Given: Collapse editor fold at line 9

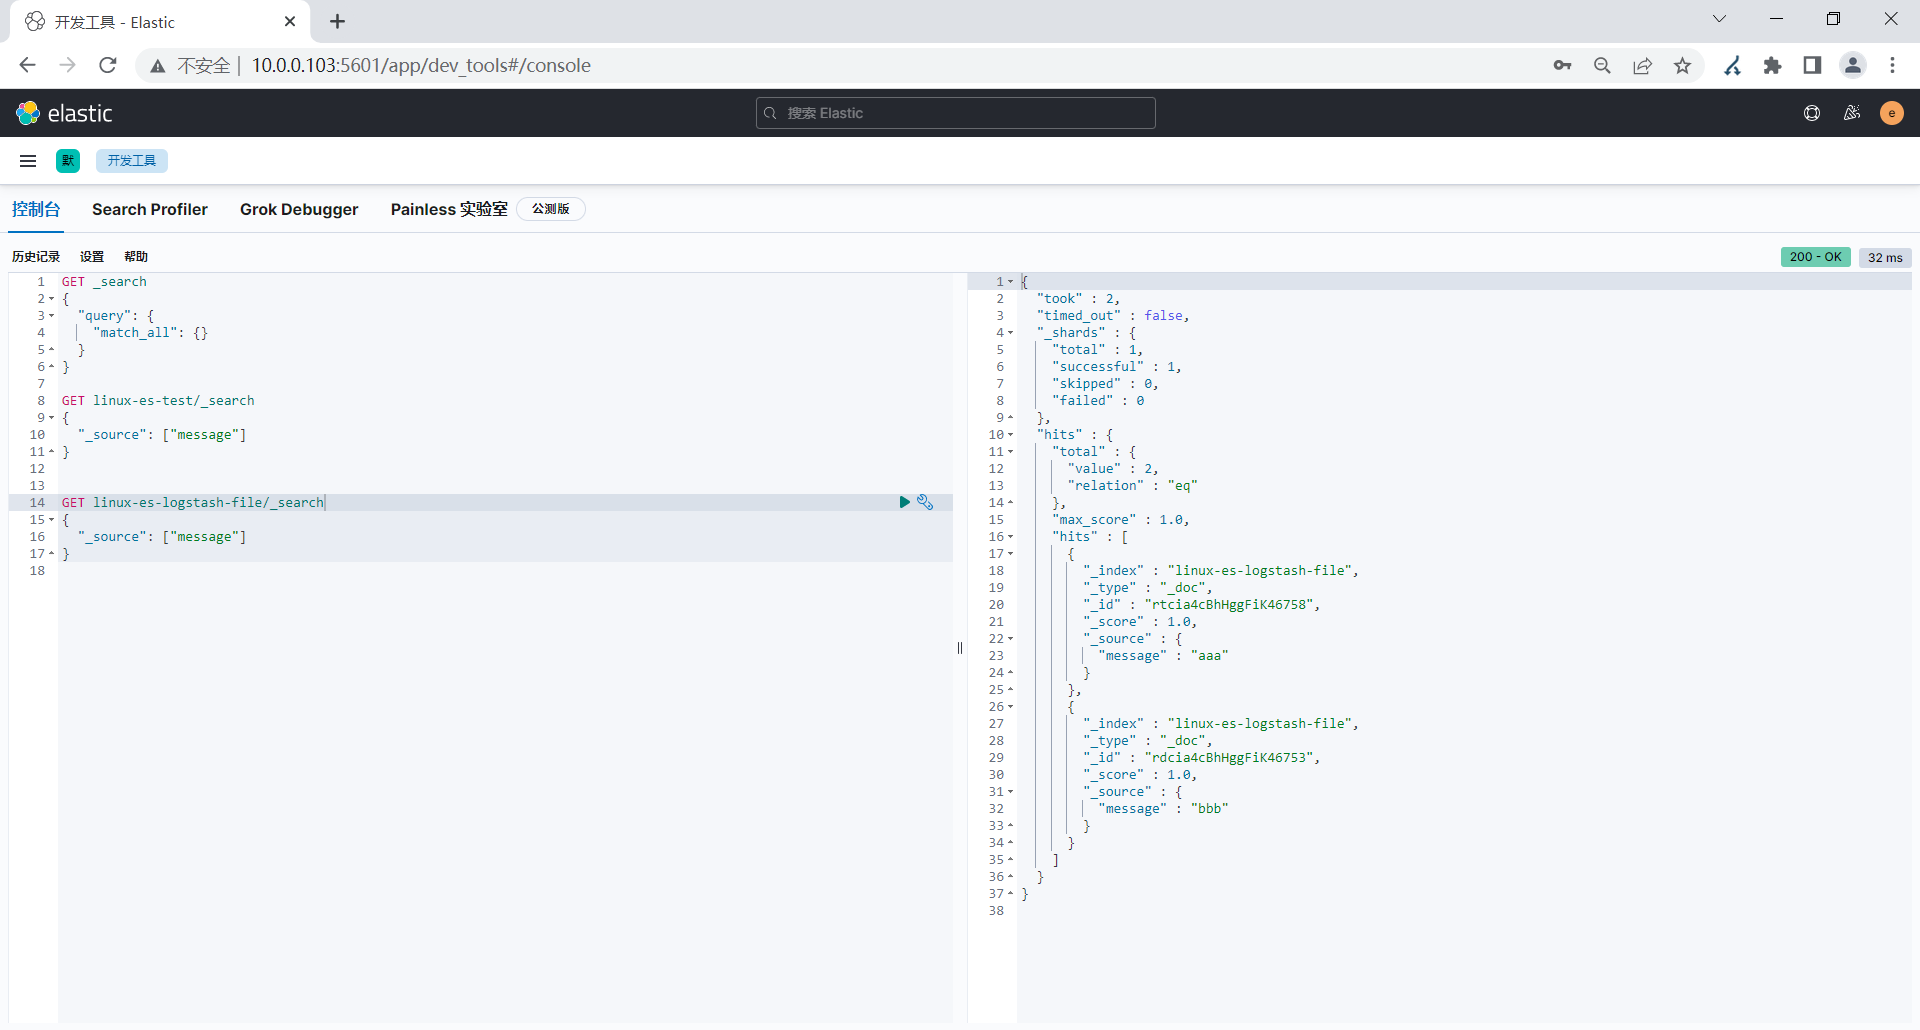Looking at the screenshot, I should 51,418.
